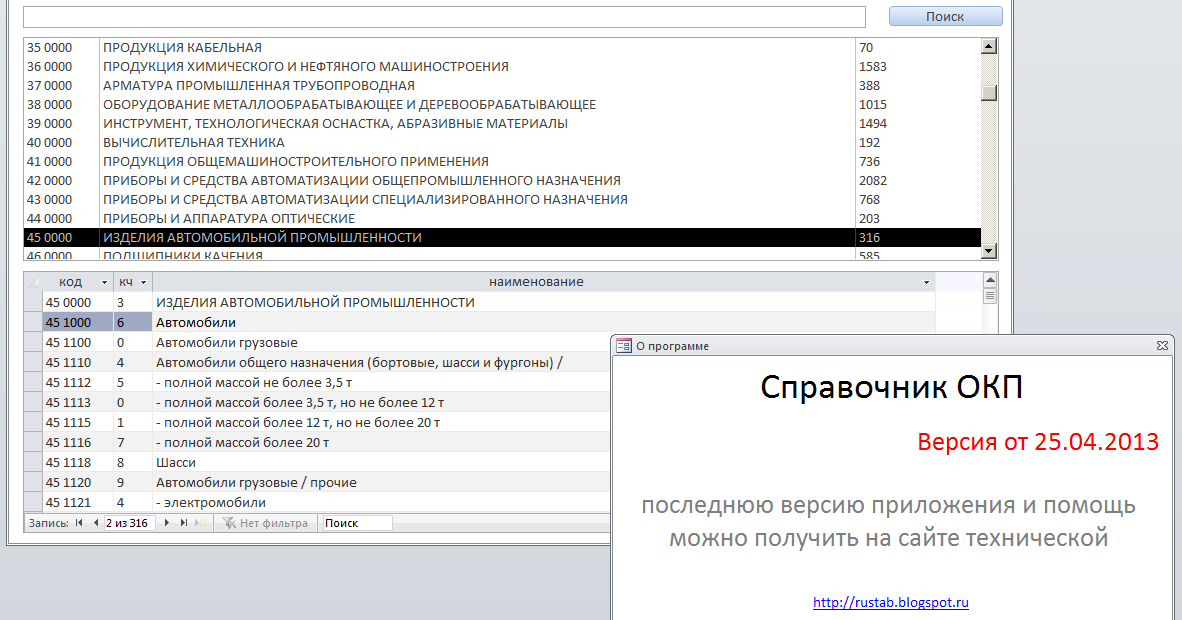Click count value '1583' in the upper list
1182x620 pixels.
(873, 66)
